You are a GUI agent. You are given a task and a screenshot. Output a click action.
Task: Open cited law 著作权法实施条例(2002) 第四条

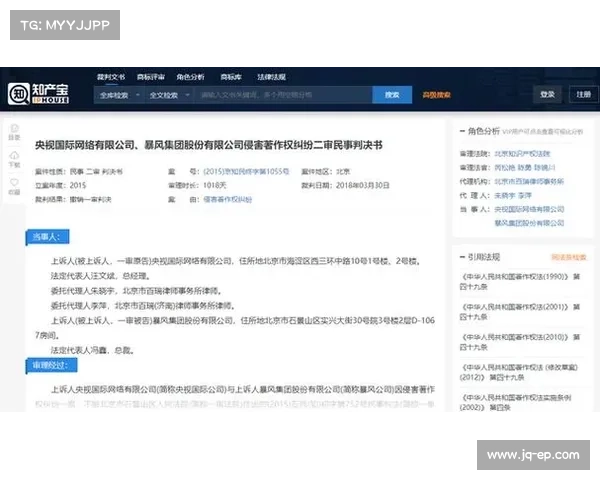click(515, 402)
